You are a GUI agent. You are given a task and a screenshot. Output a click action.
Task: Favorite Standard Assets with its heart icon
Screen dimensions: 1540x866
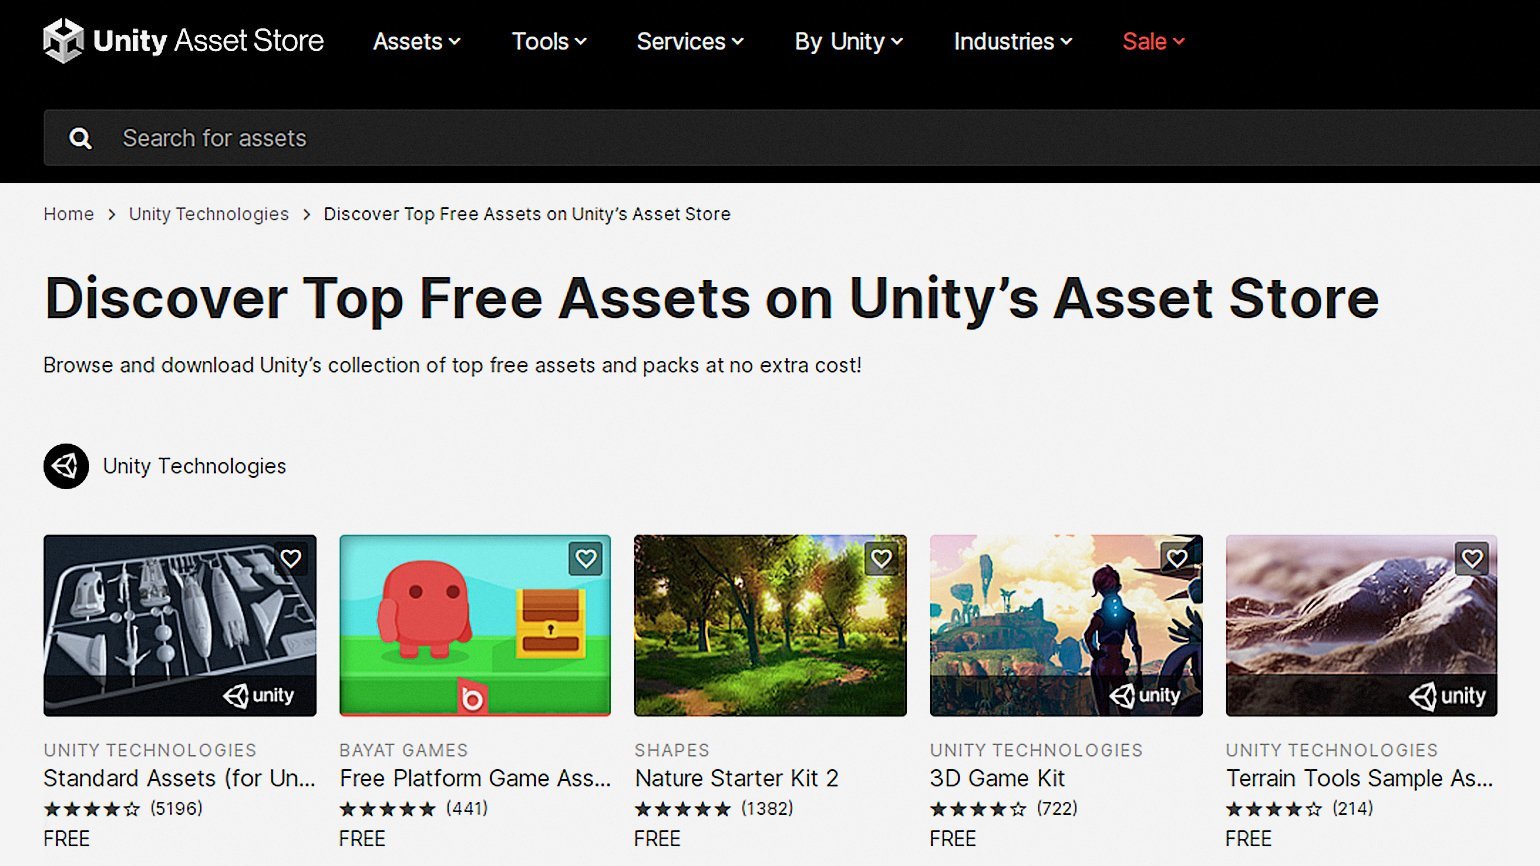(291, 559)
